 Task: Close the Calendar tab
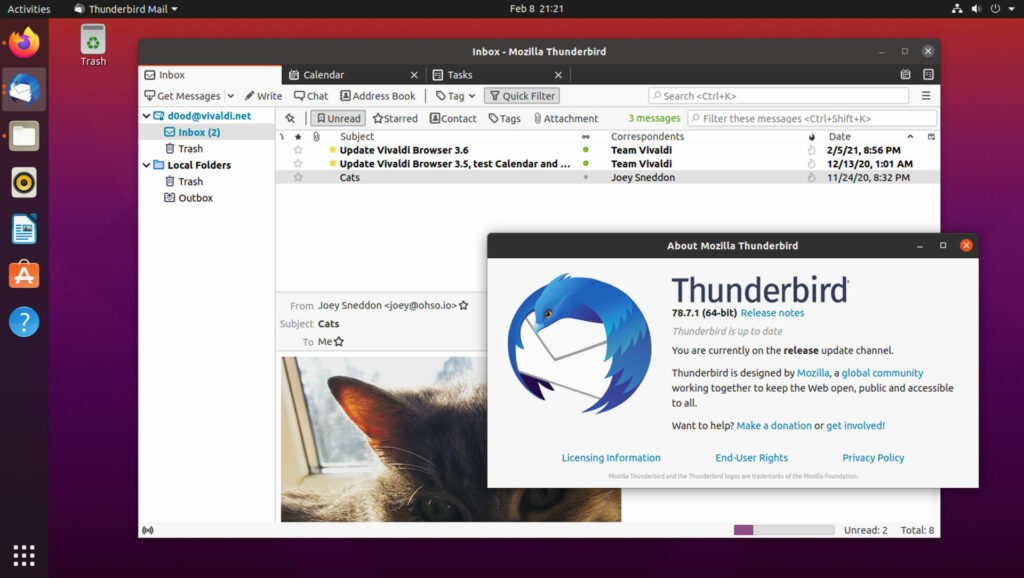414,75
